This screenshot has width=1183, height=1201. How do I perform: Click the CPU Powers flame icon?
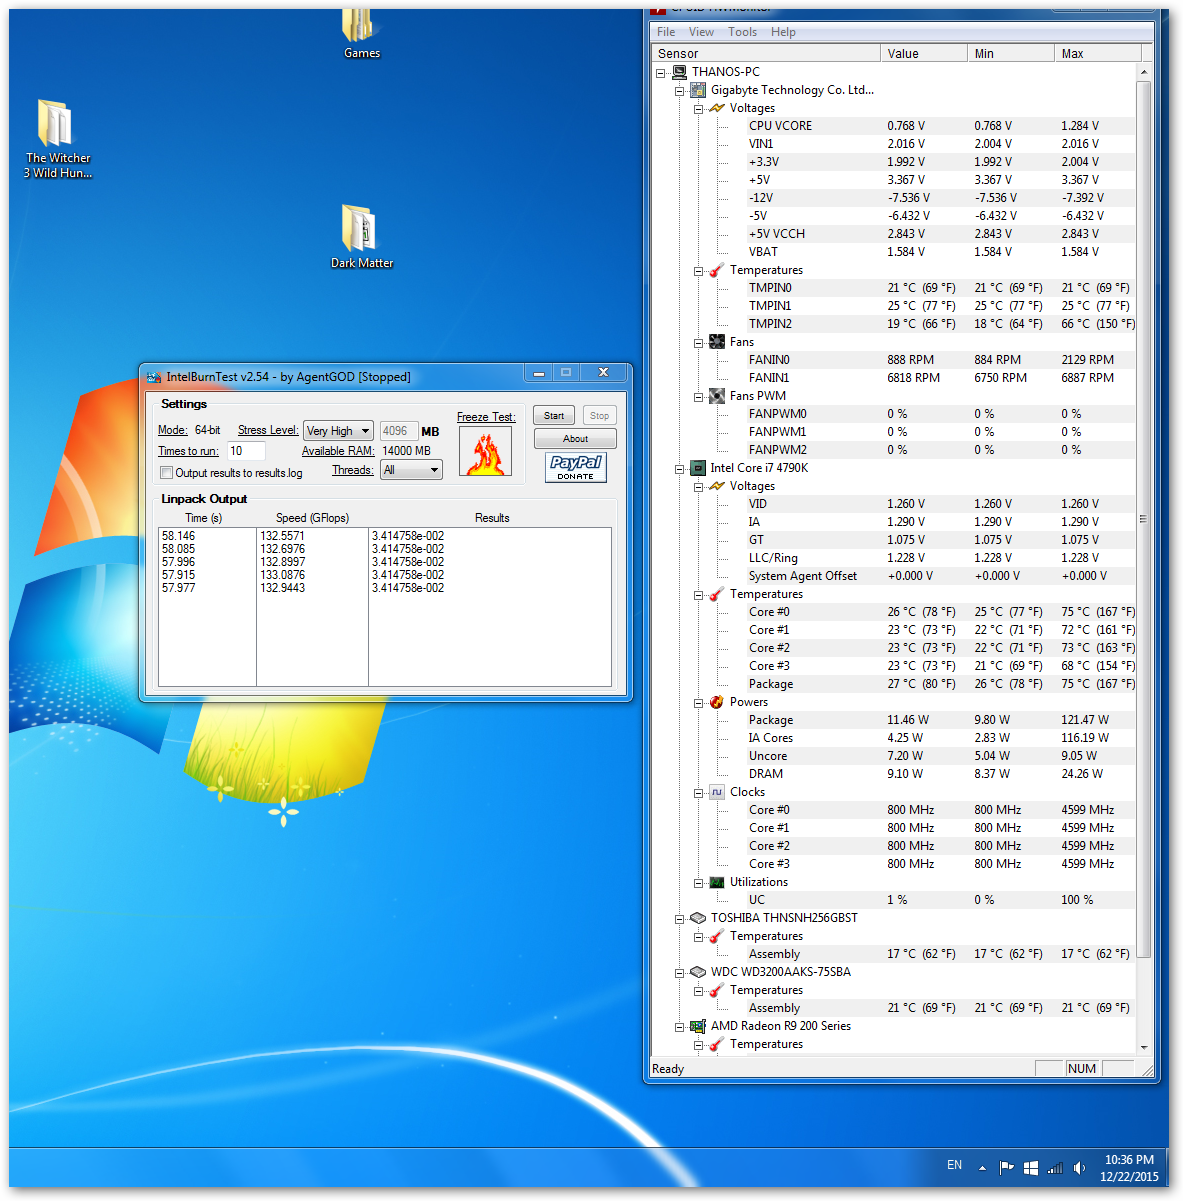tap(717, 702)
